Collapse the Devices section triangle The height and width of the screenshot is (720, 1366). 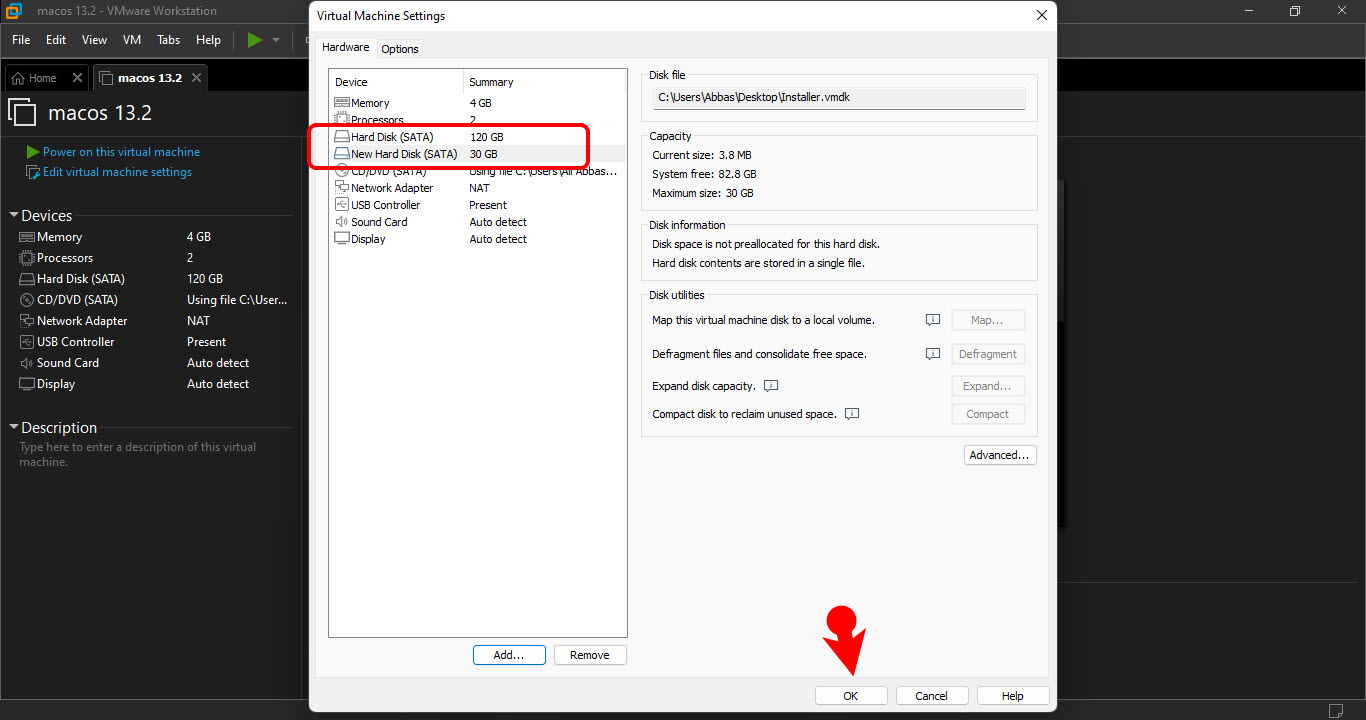click(x=14, y=215)
